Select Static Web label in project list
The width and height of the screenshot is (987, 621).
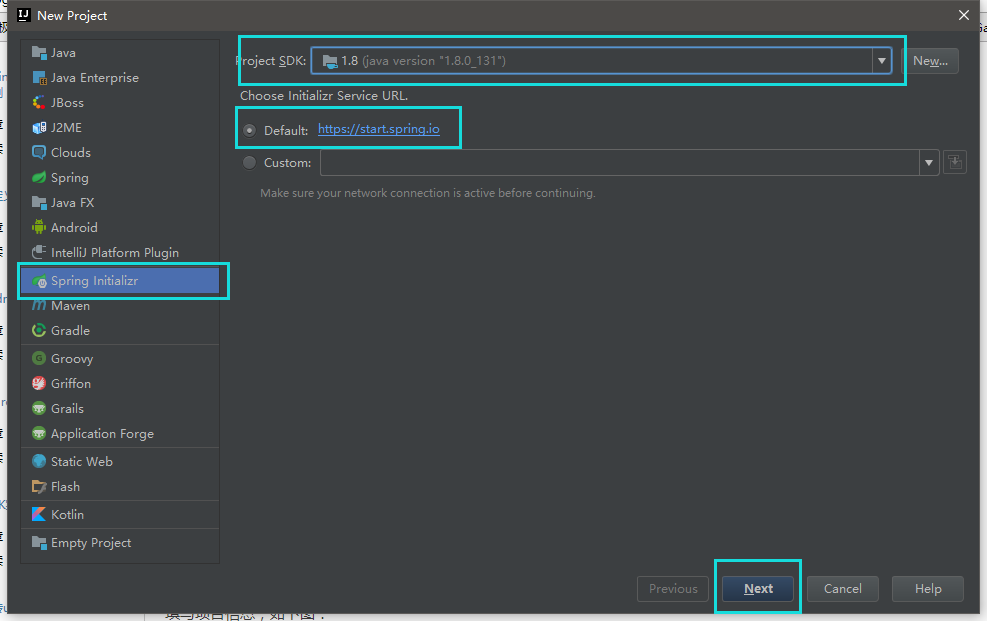pyautogui.click(x=82, y=461)
